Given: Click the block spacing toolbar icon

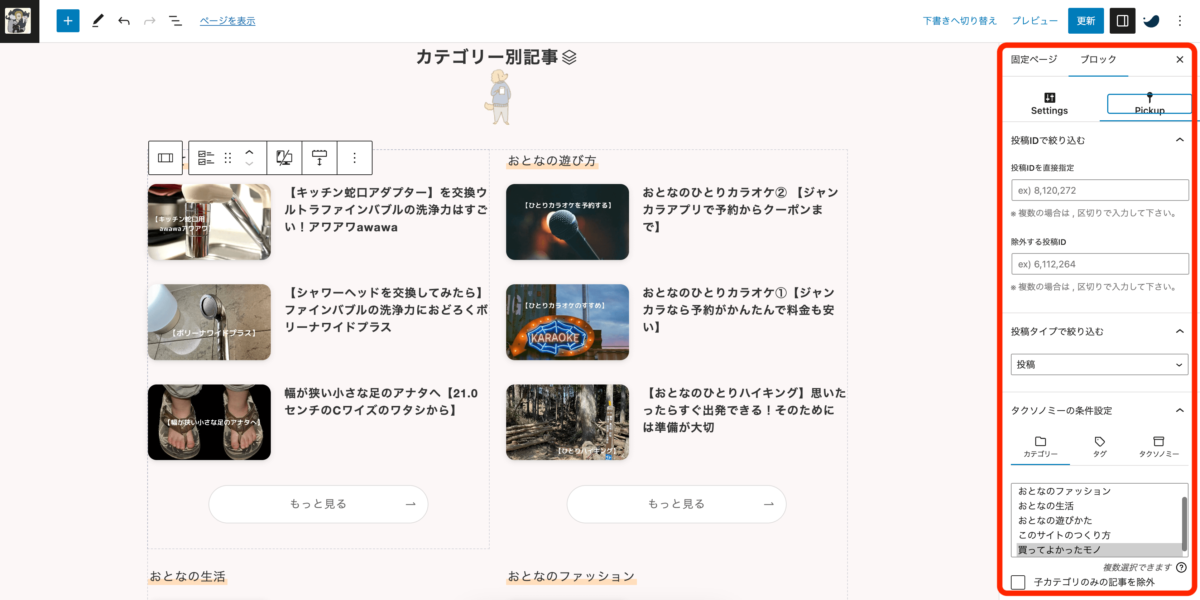Looking at the screenshot, I should pyautogui.click(x=320, y=158).
